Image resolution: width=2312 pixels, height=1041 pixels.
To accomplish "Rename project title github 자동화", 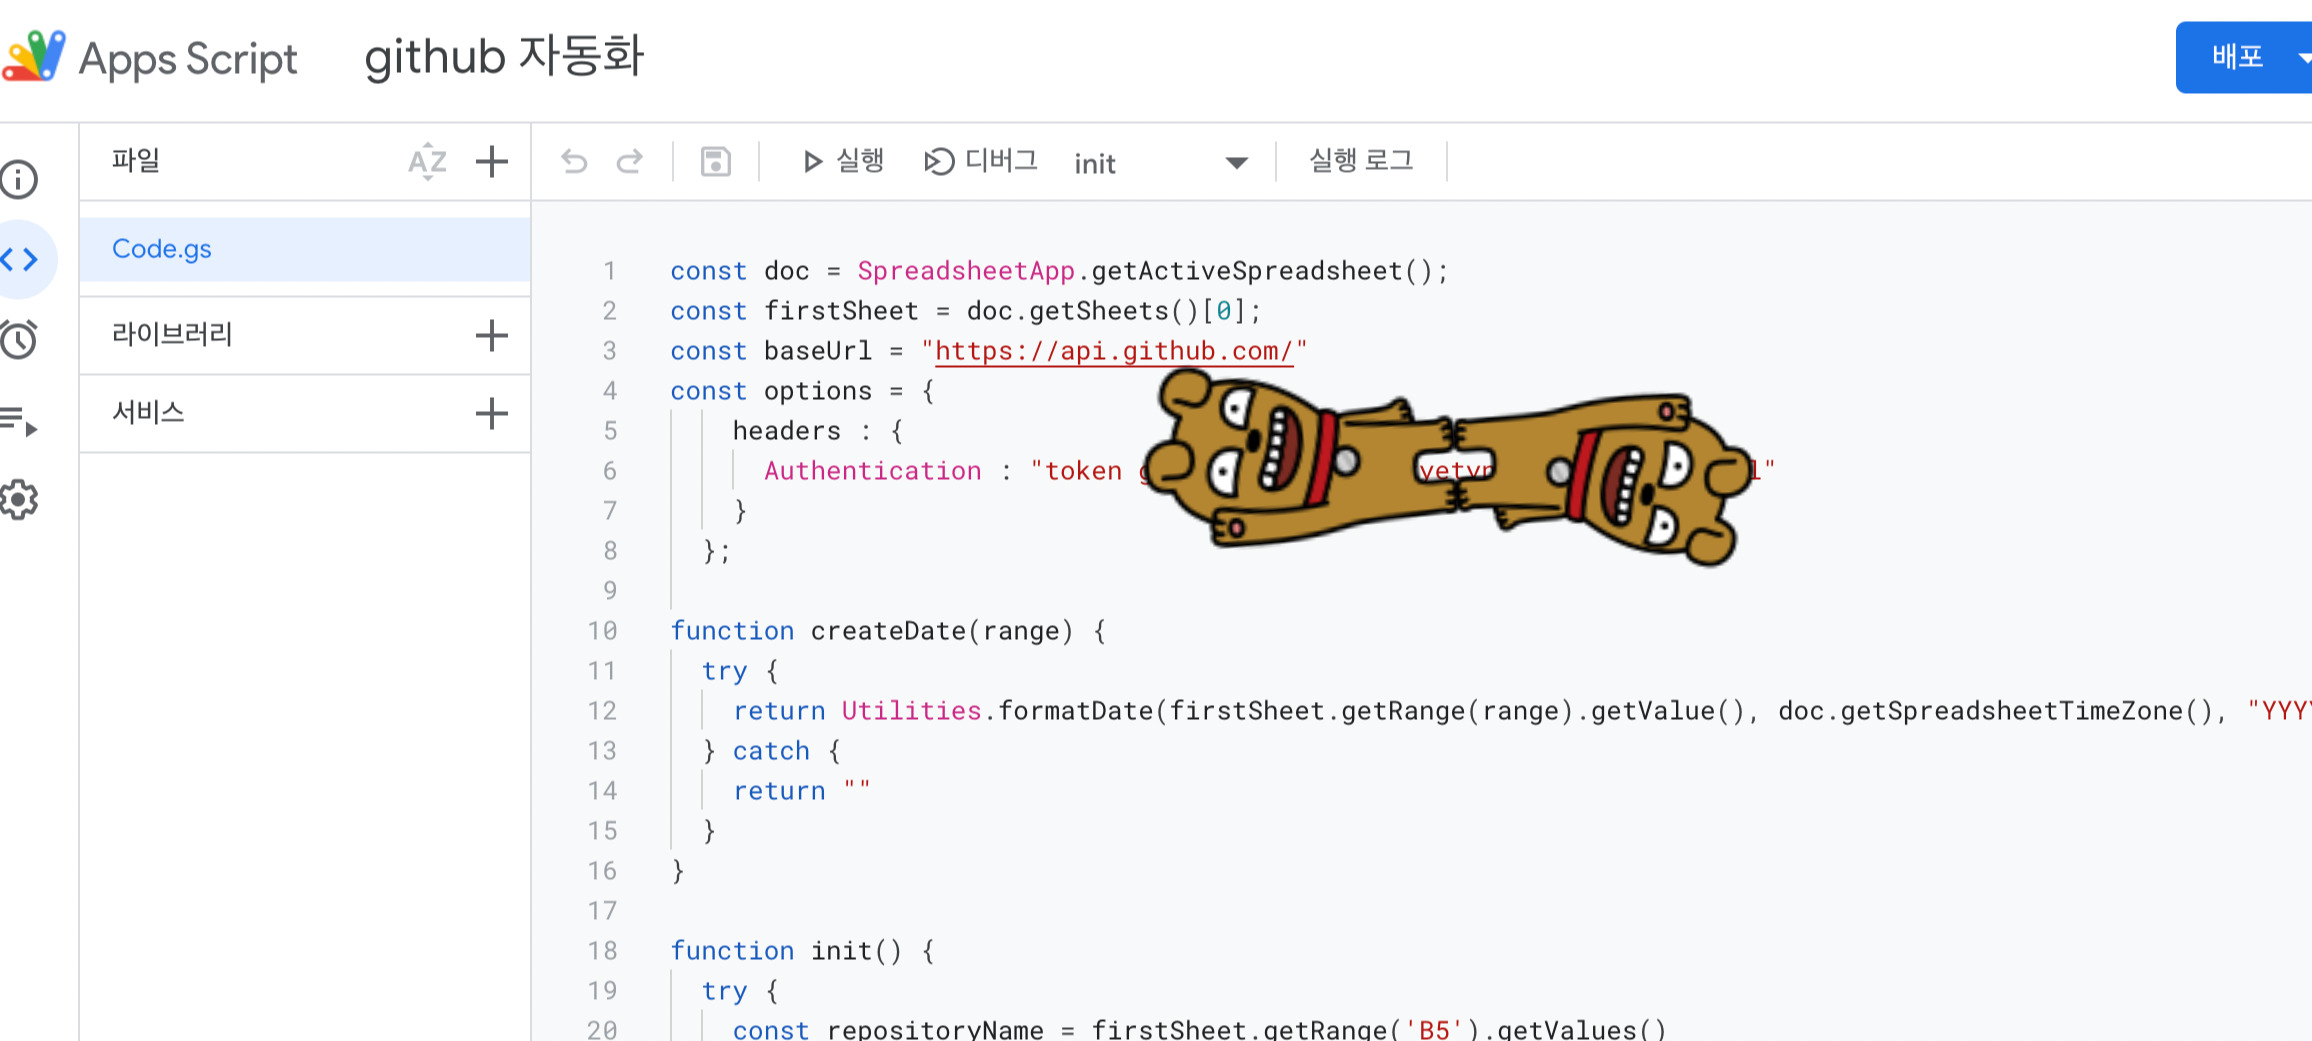I will pos(504,57).
